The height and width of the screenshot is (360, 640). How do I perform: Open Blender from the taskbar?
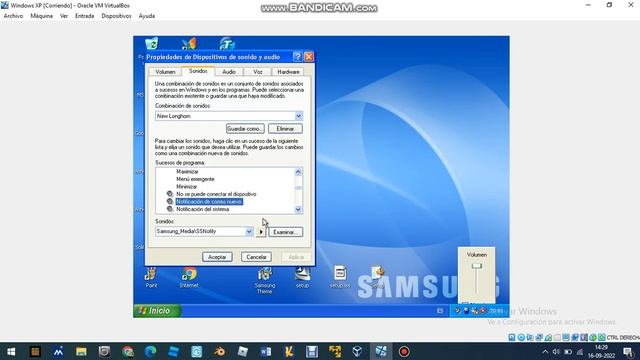click(x=220, y=351)
